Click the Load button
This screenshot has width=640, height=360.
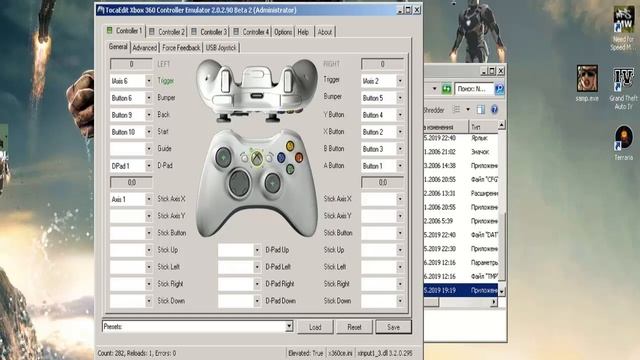tap(315, 327)
